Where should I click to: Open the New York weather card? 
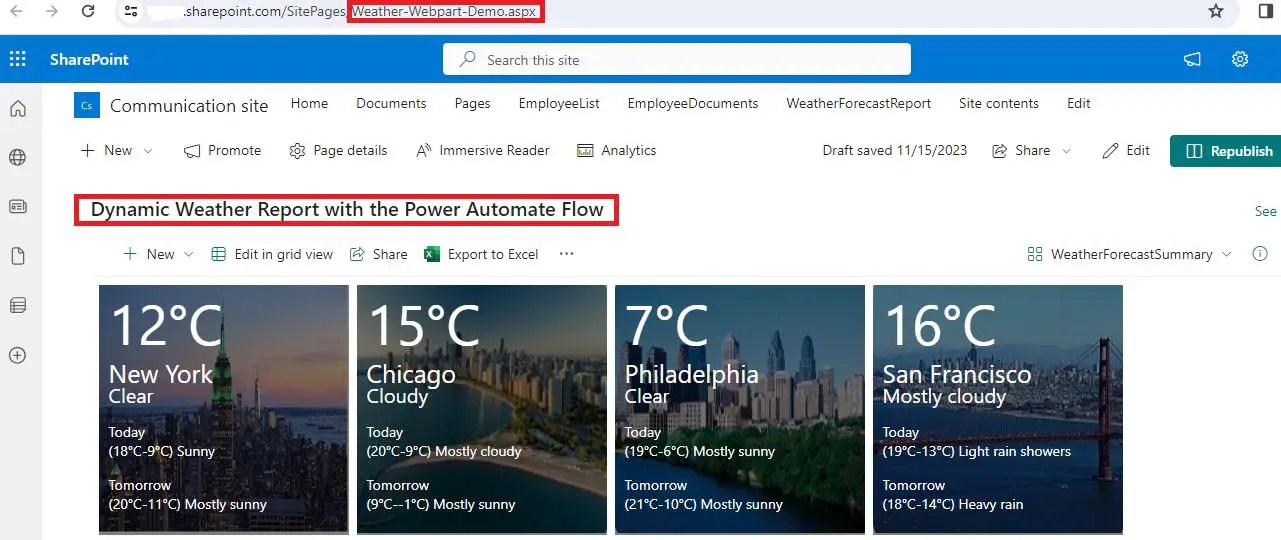[224, 409]
